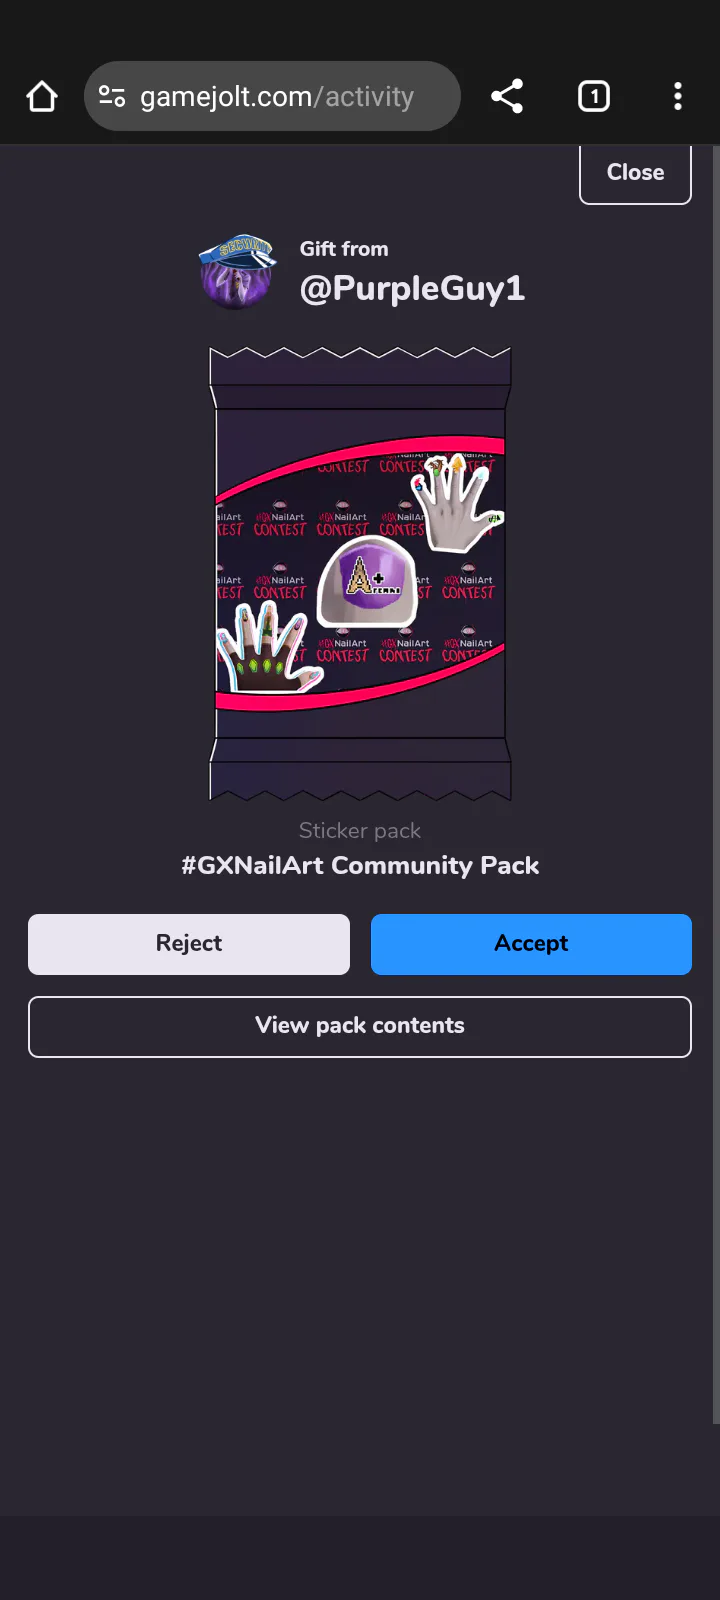Open the tab switcher showing 1 tab
720x1600 pixels.
tap(594, 97)
